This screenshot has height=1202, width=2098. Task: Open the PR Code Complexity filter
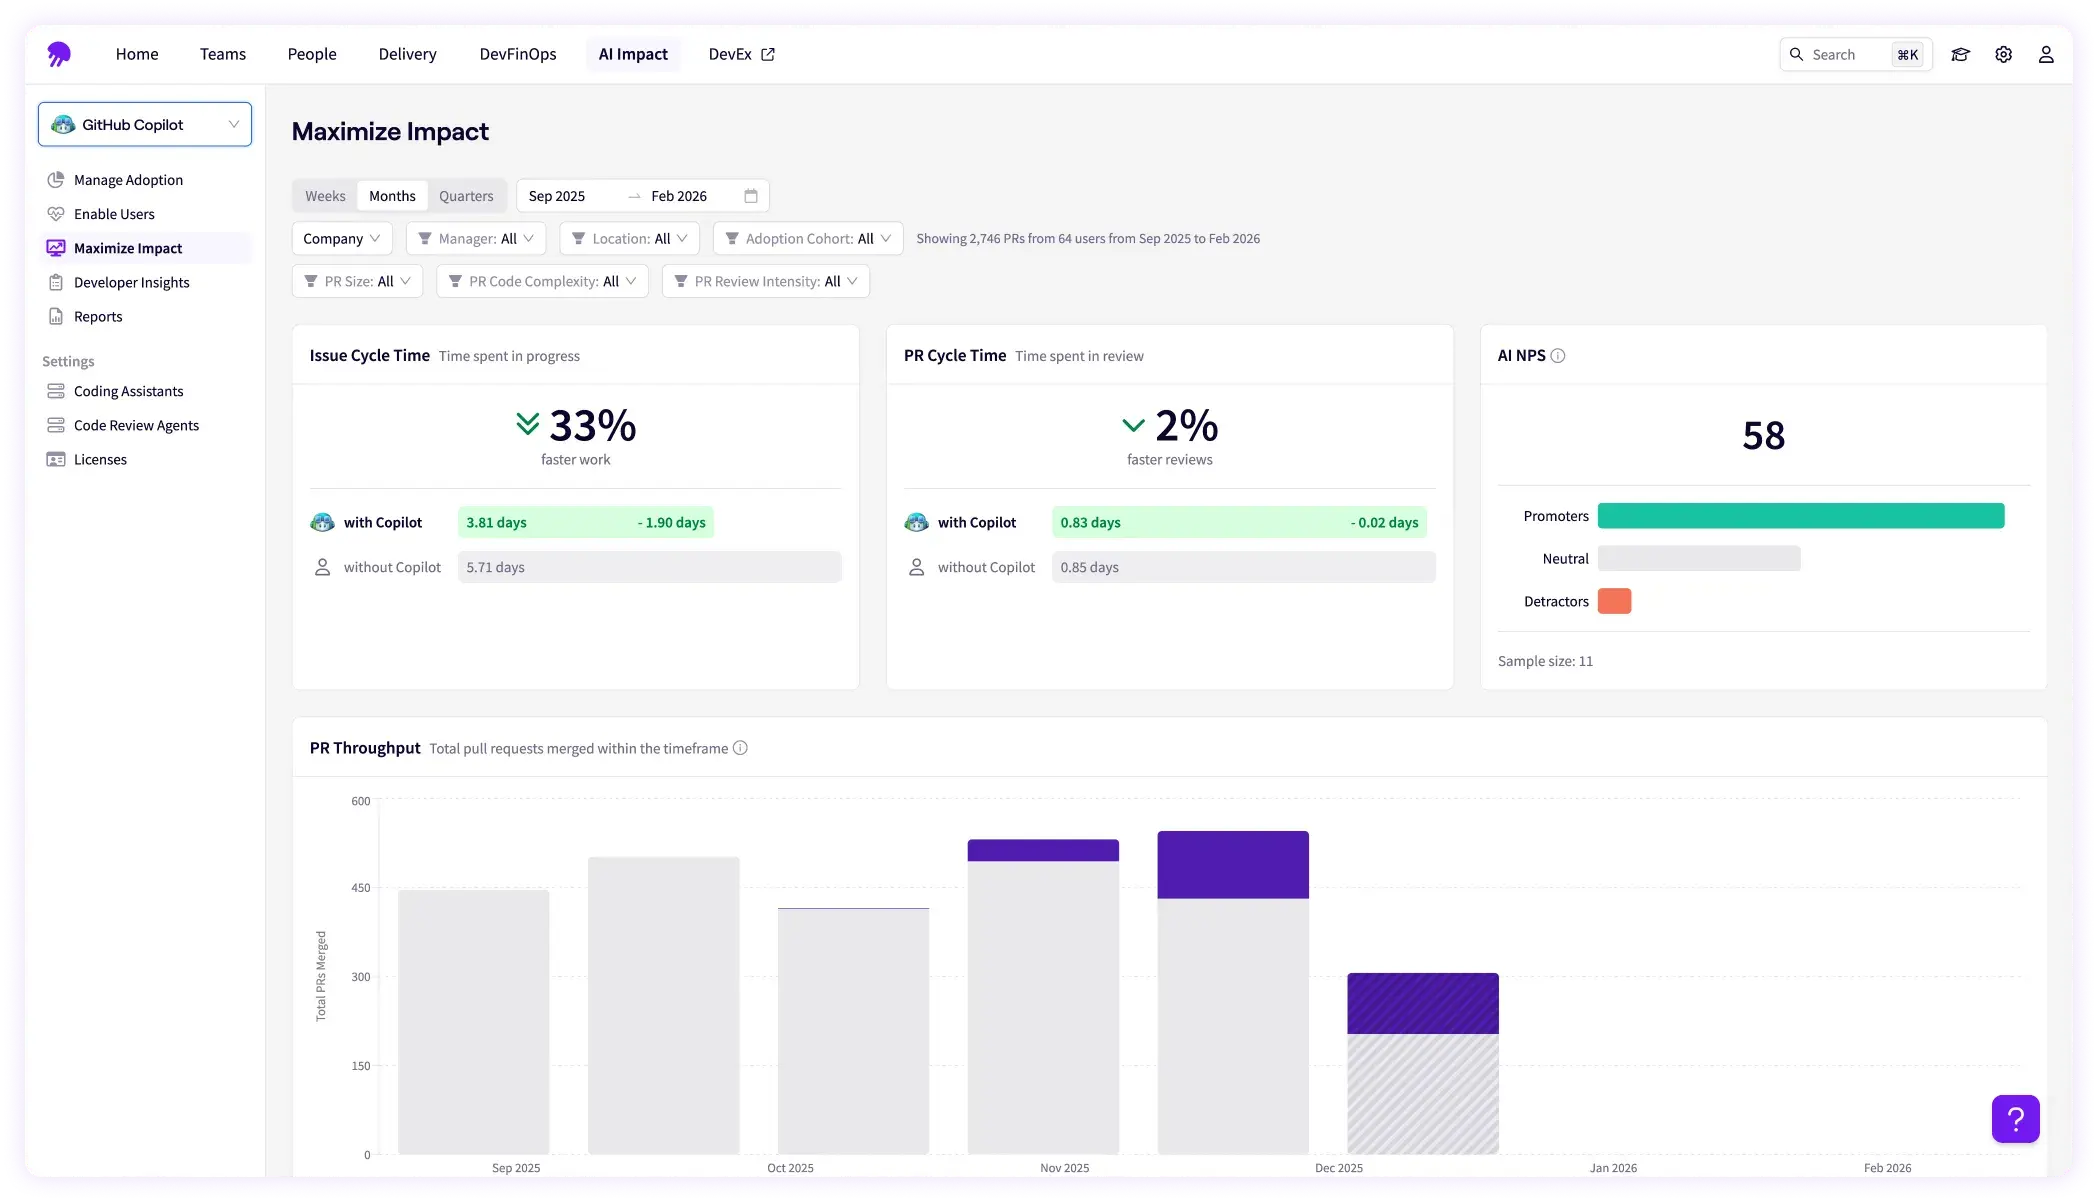click(x=542, y=281)
